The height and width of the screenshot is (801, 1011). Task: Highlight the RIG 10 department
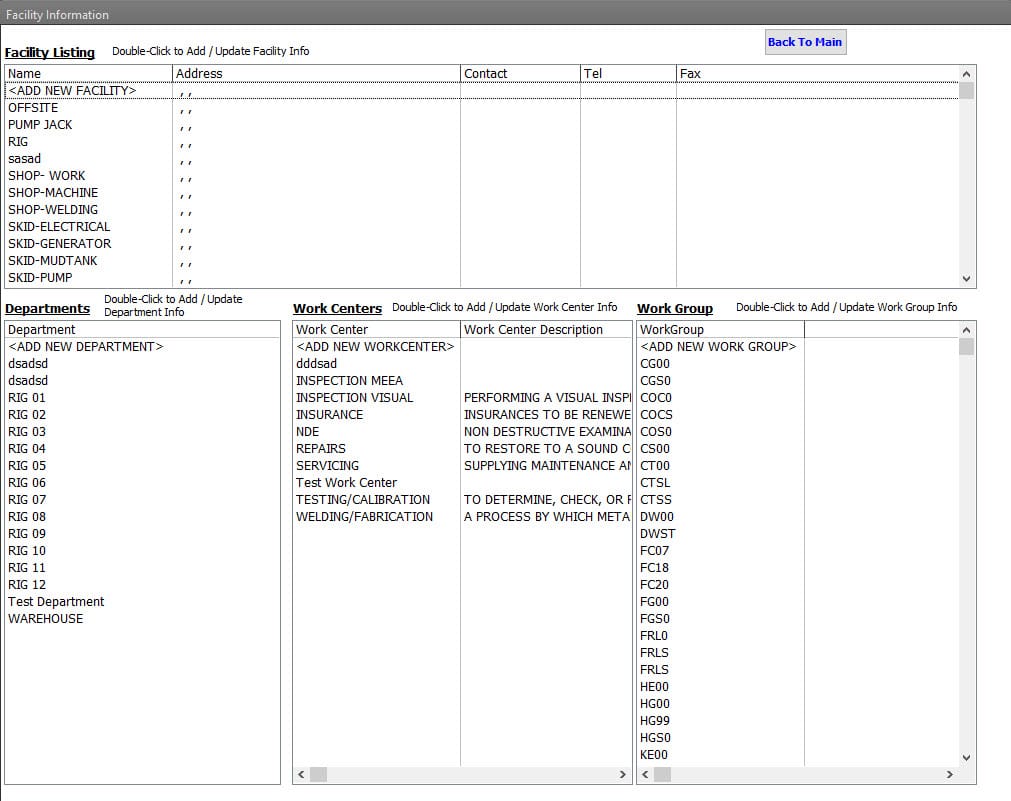click(142, 551)
